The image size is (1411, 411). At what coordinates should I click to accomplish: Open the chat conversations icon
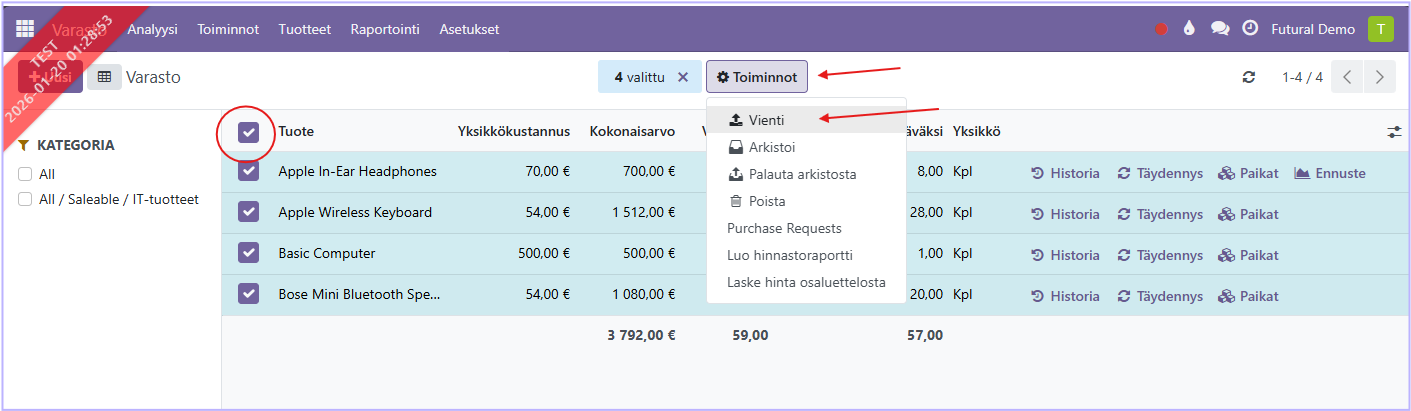coord(1220,29)
